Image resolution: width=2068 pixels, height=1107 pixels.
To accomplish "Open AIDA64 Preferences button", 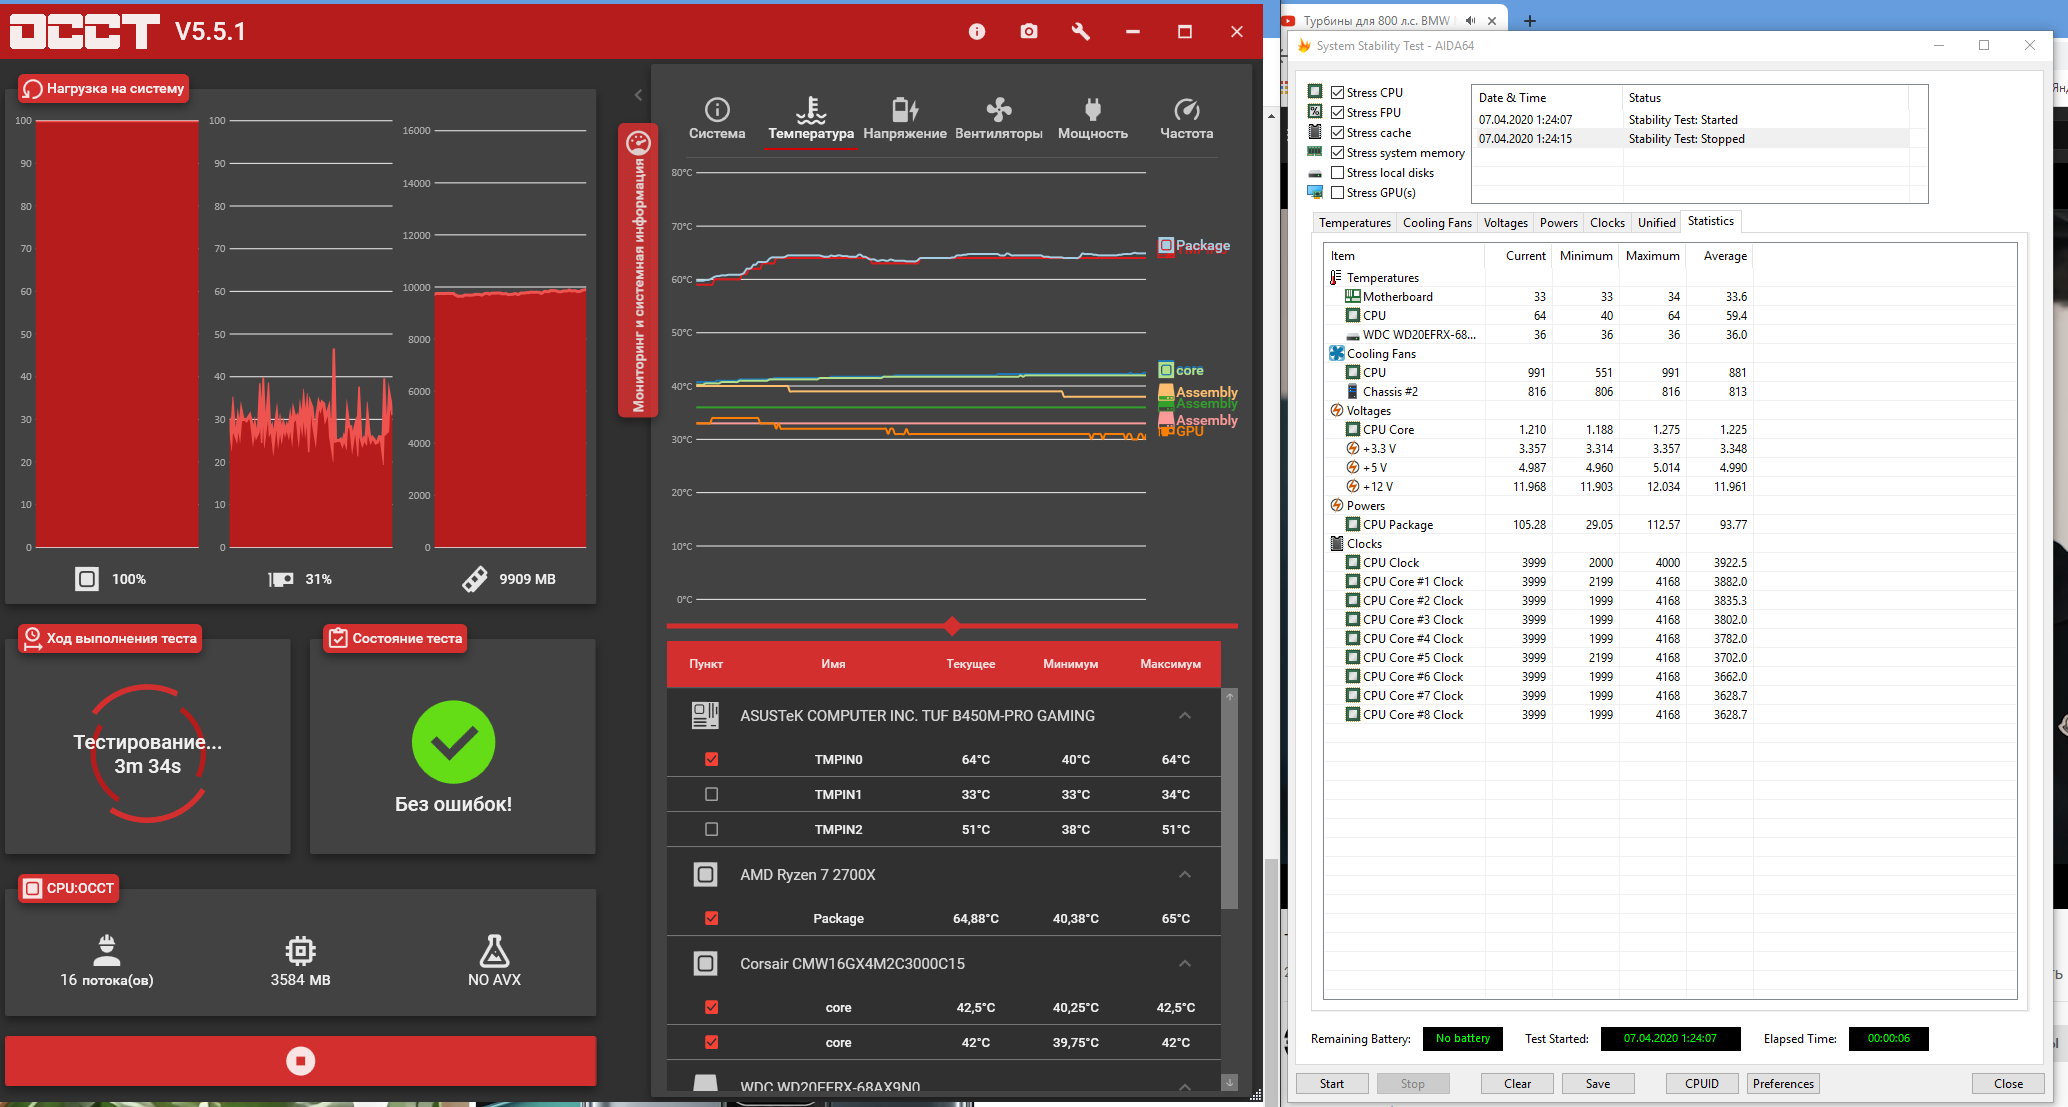I will coord(1782,1083).
